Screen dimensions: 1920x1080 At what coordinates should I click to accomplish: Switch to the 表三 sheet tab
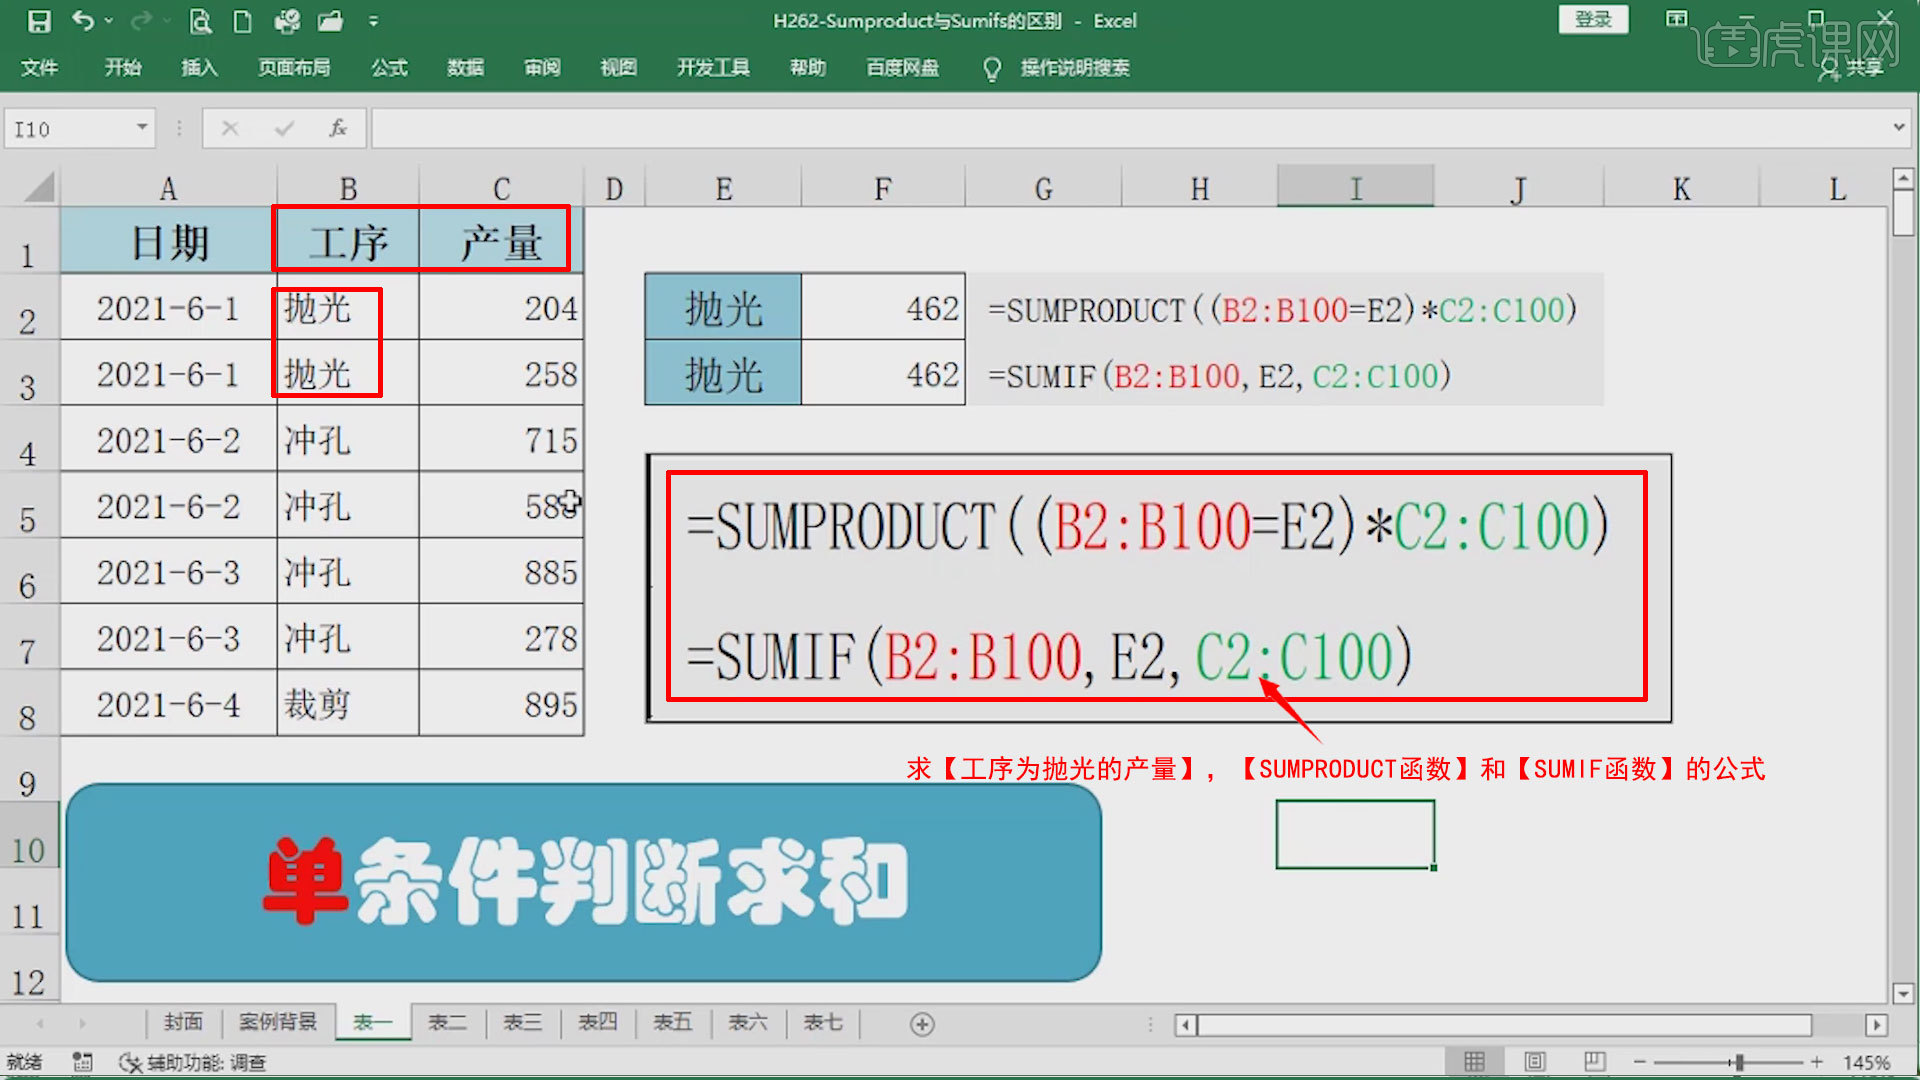tap(521, 1023)
